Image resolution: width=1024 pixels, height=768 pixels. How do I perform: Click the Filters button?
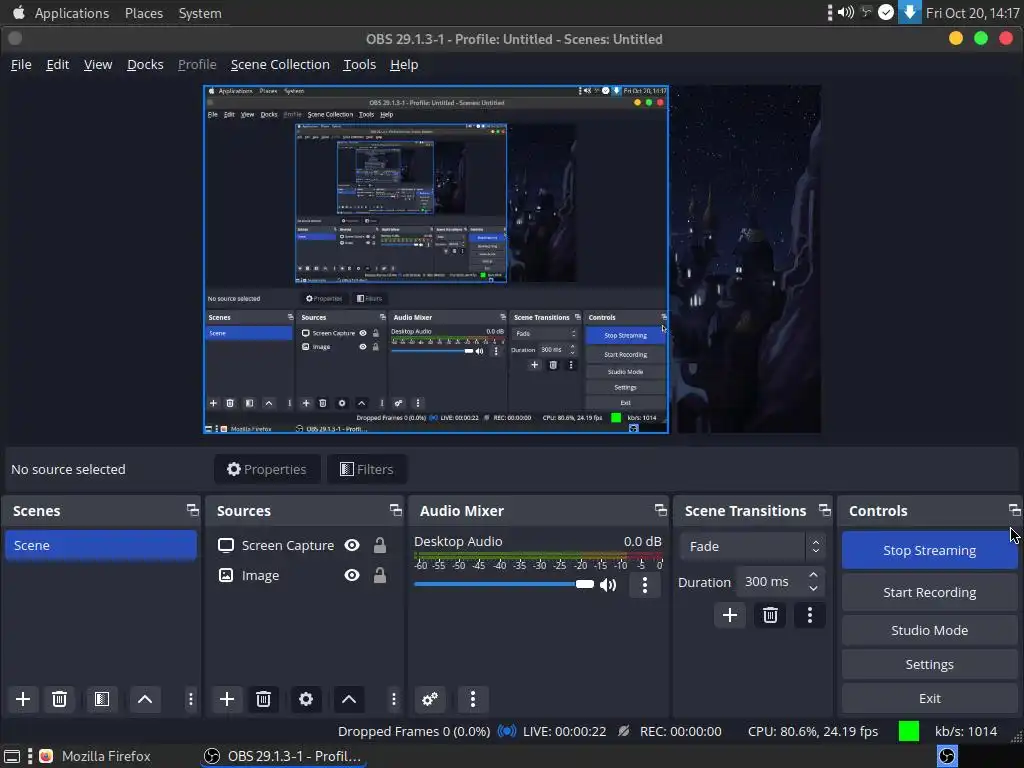click(366, 469)
